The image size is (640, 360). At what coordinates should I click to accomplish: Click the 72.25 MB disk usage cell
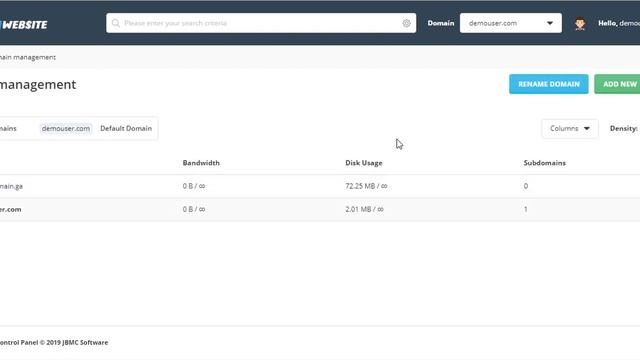(x=366, y=186)
